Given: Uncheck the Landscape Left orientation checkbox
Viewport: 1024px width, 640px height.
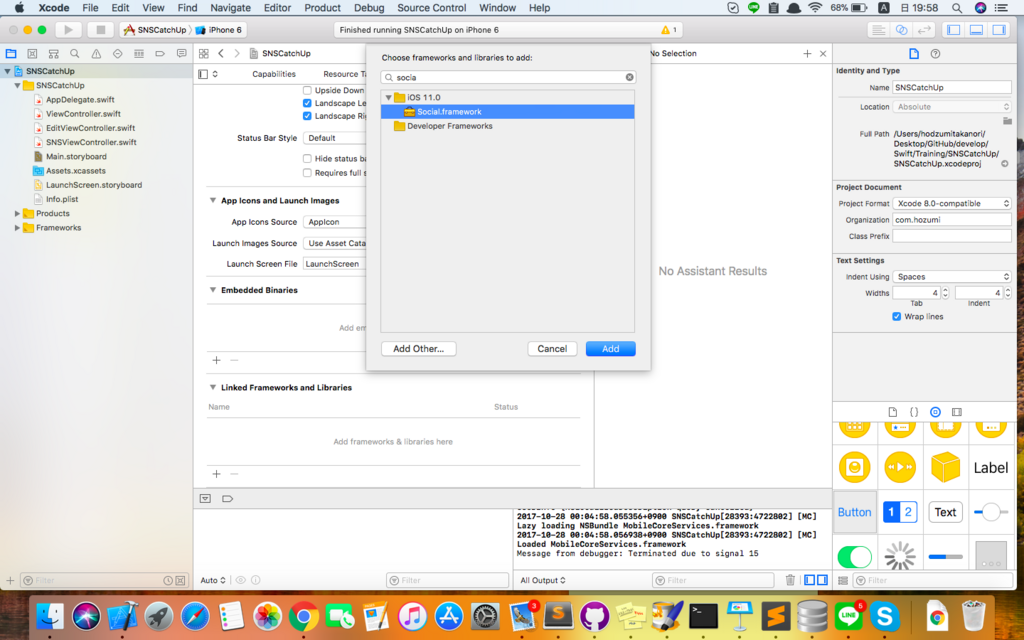Looking at the screenshot, I should [x=307, y=103].
